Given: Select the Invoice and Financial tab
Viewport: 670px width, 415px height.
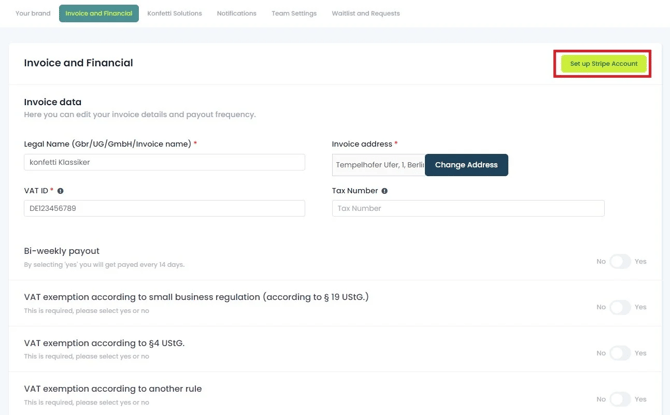Looking at the screenshot, I should (x=99, y=14).
